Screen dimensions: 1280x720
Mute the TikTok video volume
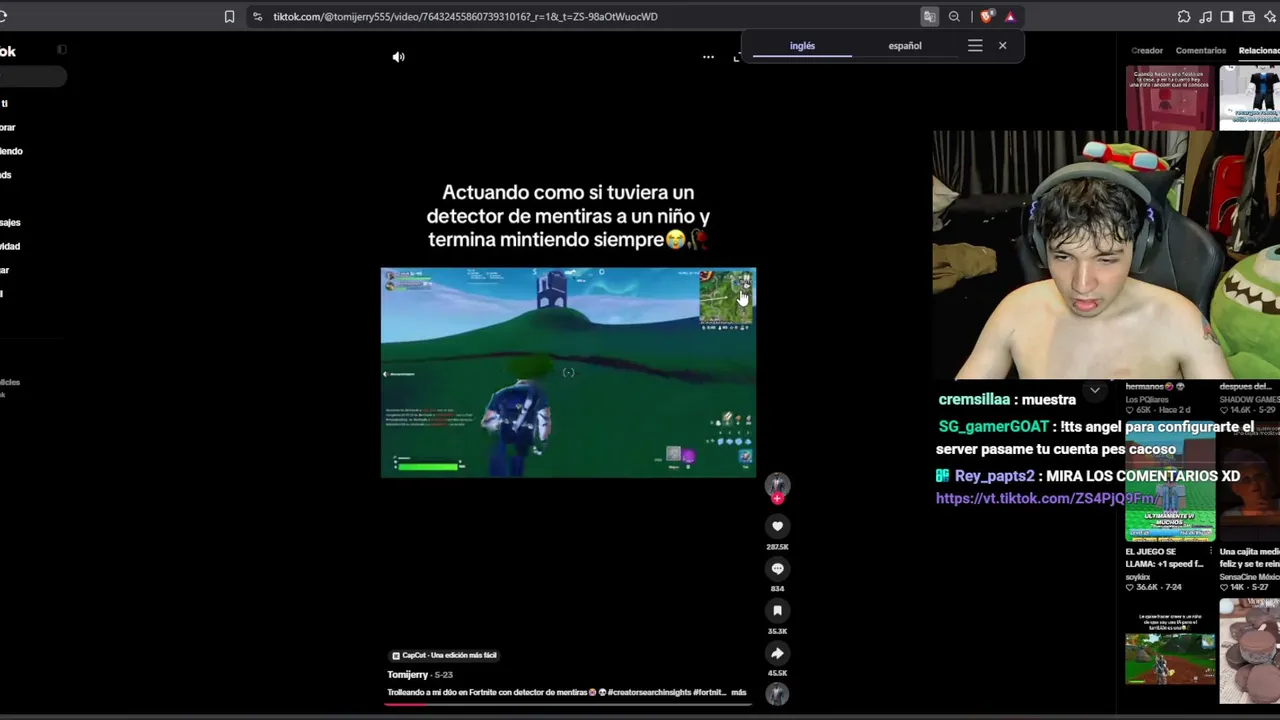tap(398, 57)
